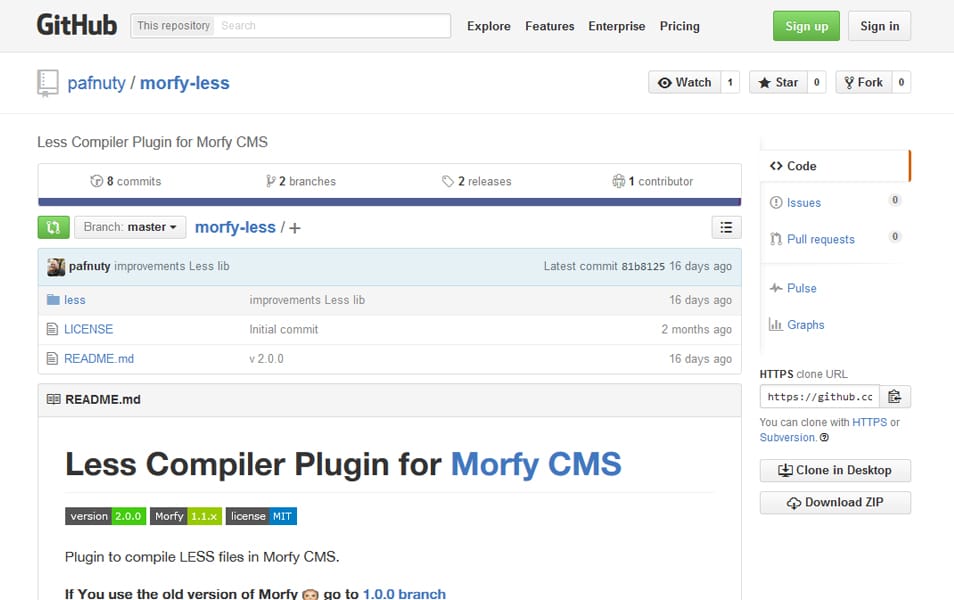This screenshot has width=954, height=600.
Task: Download the repository as ZIP
Action: pos(835,502)
